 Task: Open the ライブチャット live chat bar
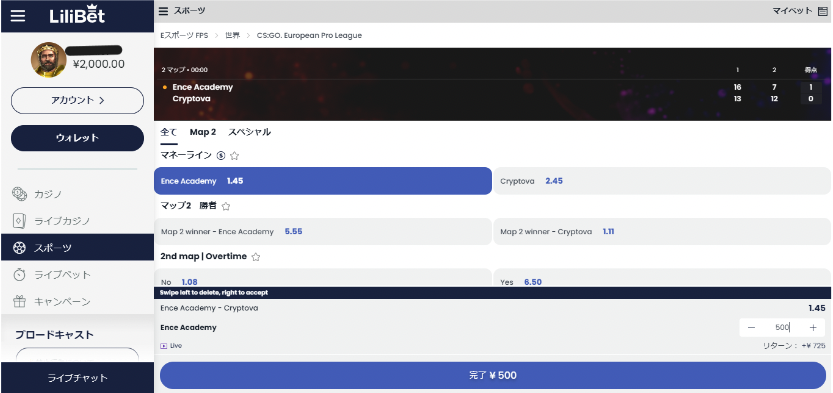[78, 378]
